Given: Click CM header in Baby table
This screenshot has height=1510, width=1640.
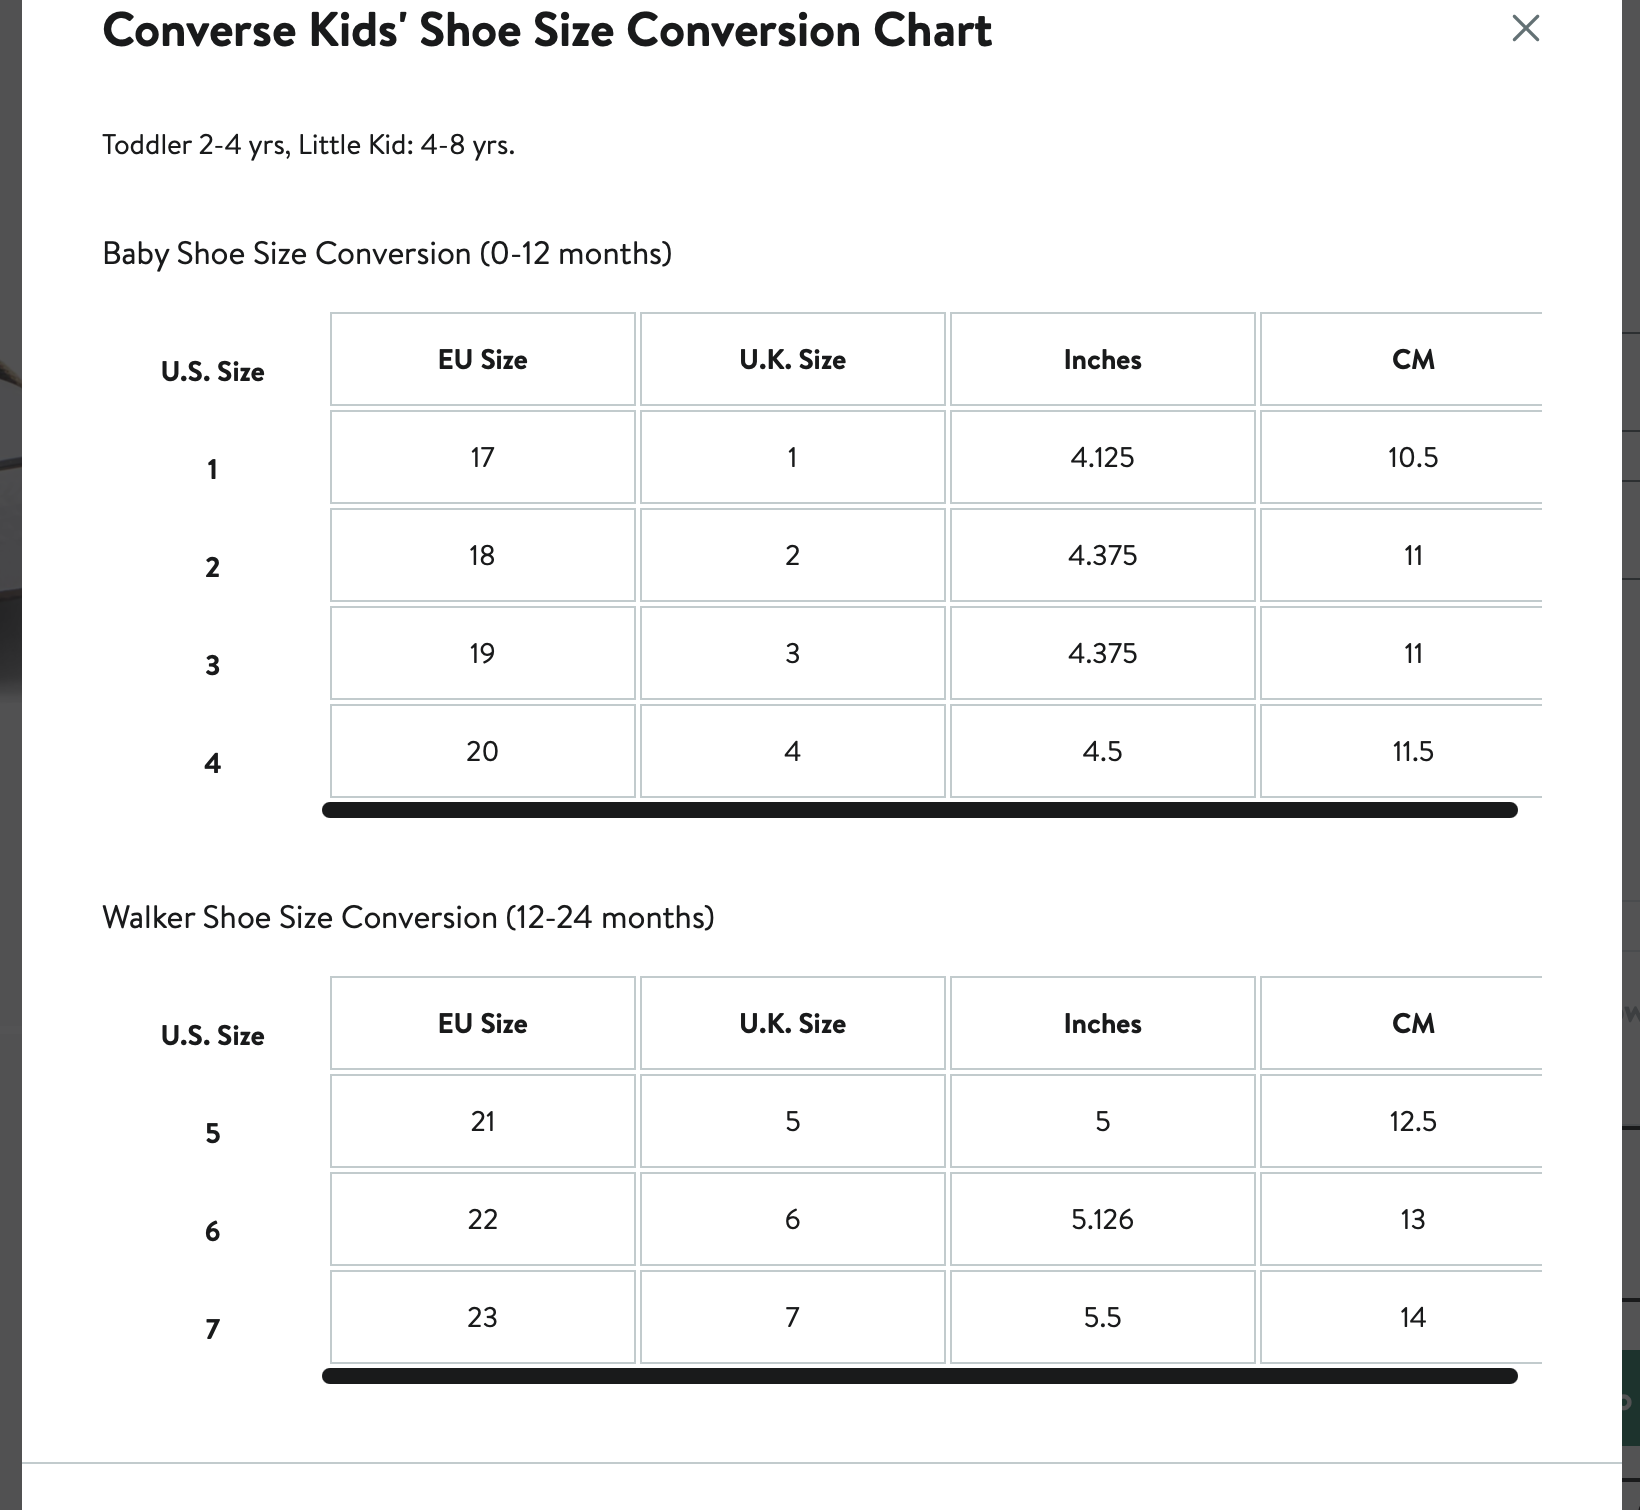Looking at the screenshot, I should click(1402, 359).
